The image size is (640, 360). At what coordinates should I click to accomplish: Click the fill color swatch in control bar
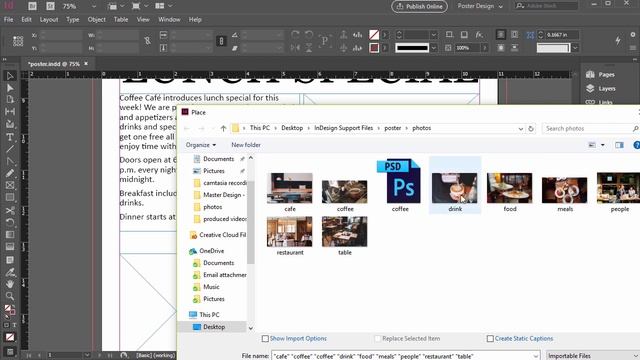374,35
